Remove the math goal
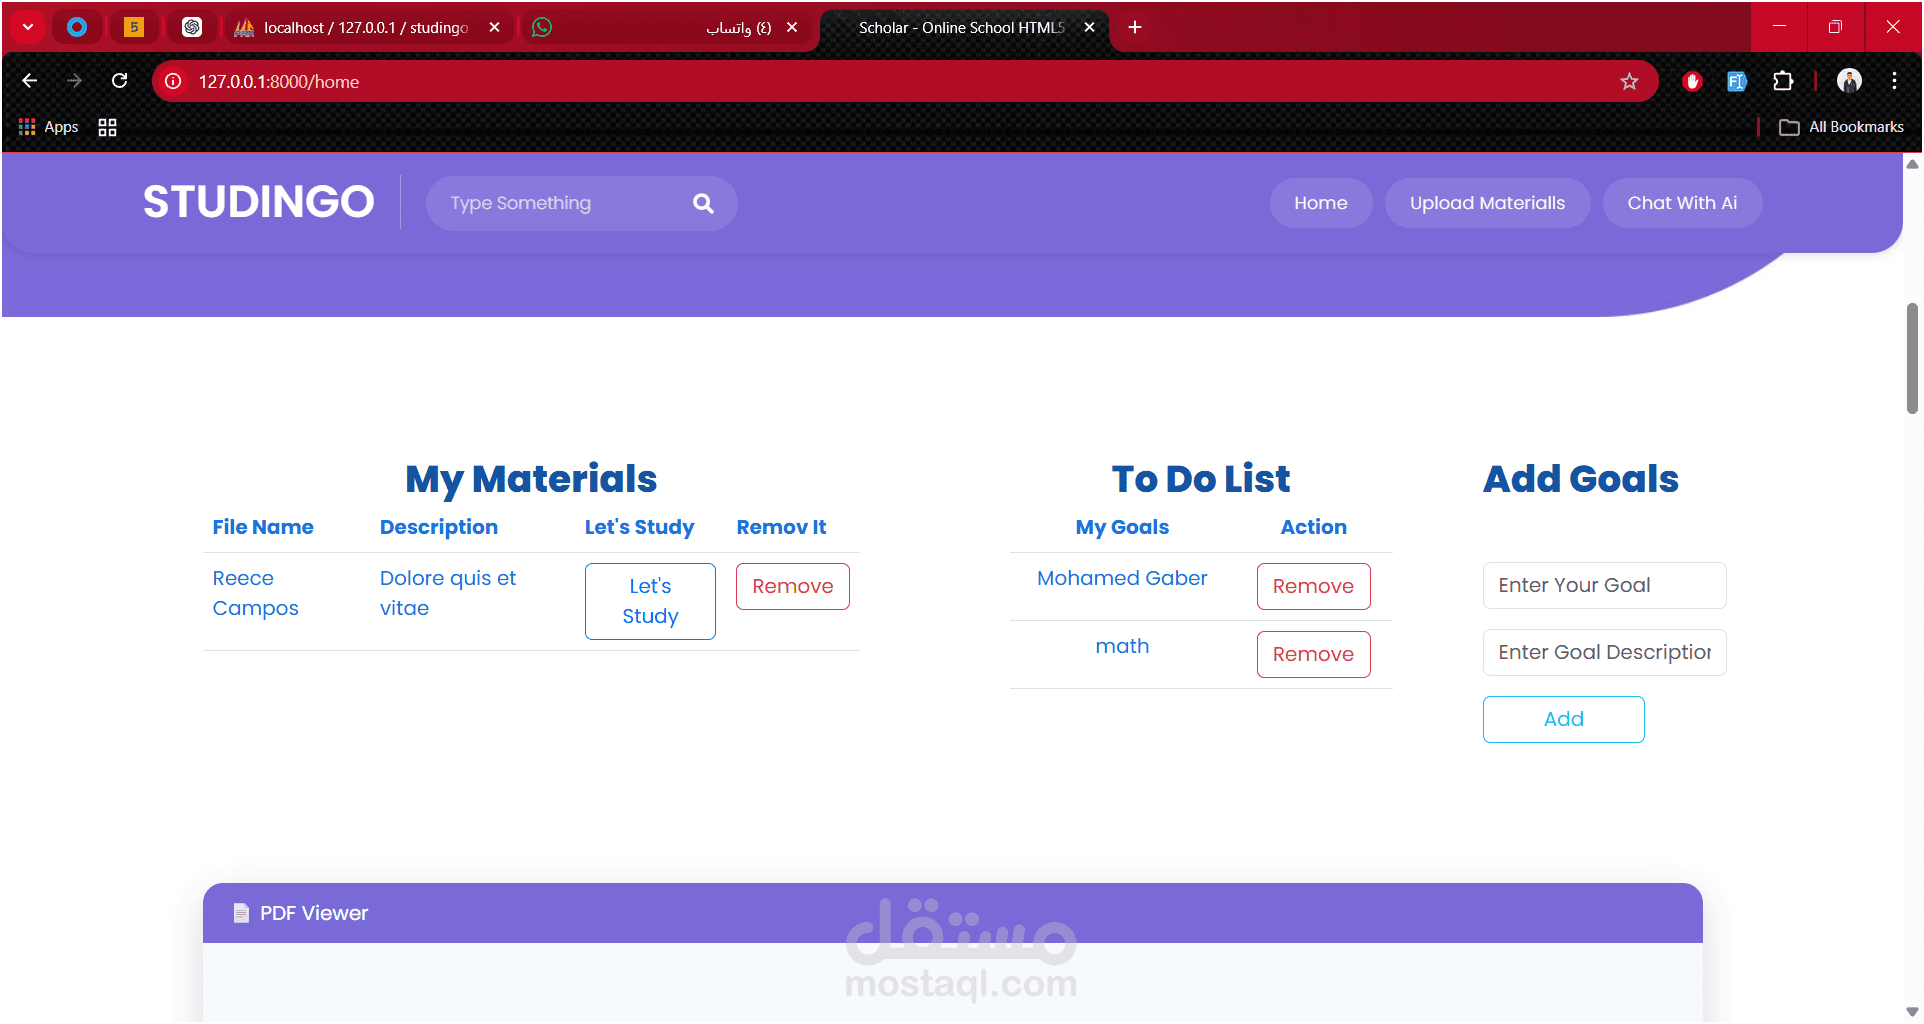 click(1313, 654)
